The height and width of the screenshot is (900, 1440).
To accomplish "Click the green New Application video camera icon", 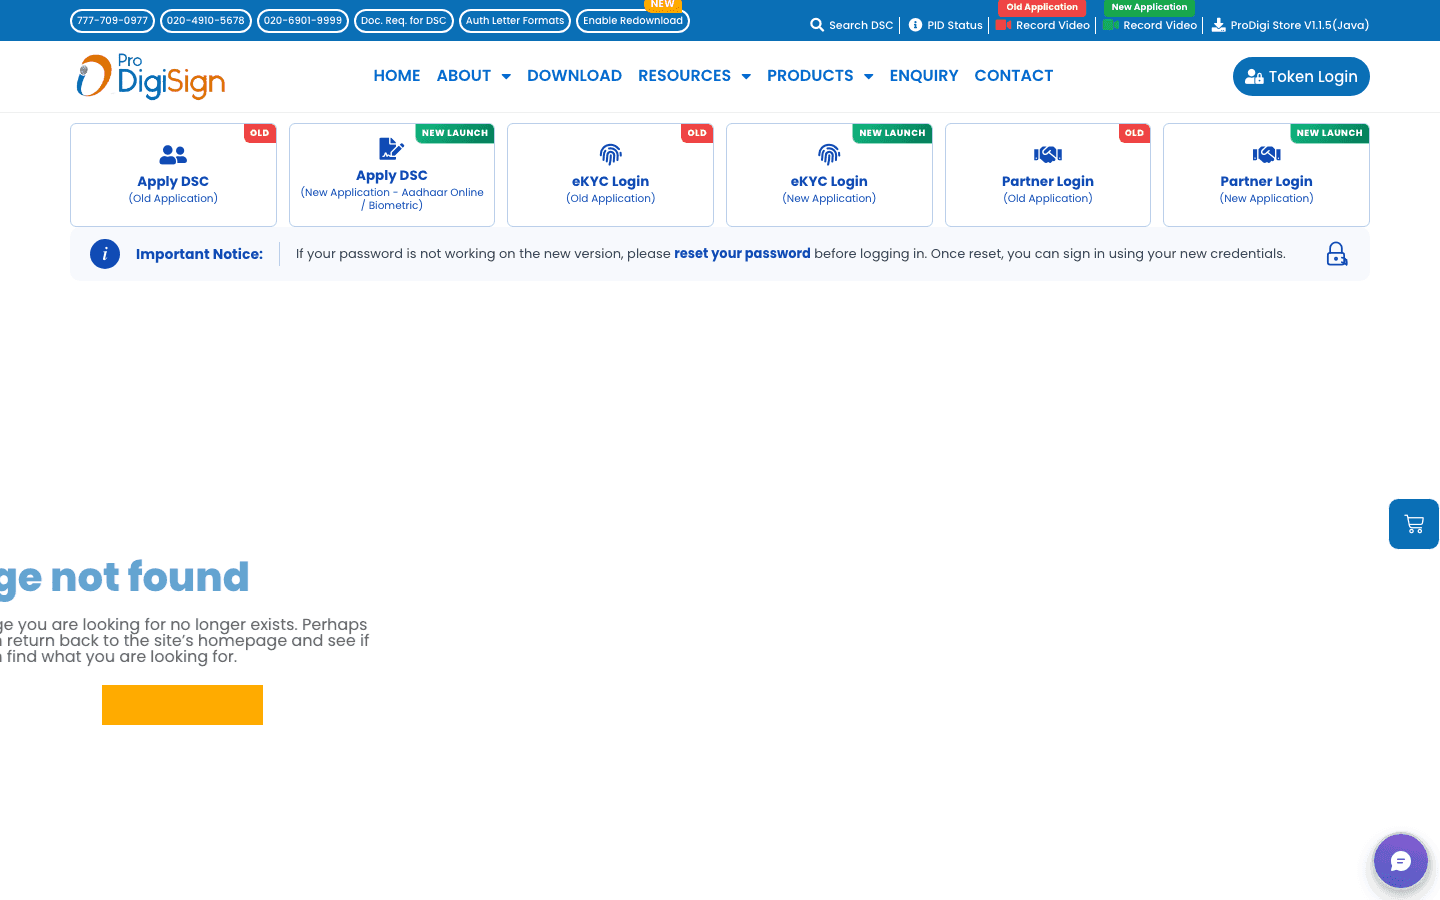I will (1111, 25).
